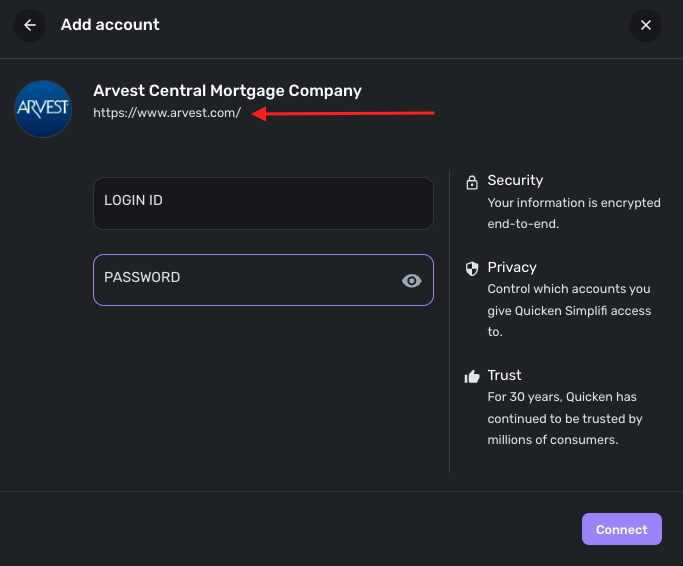Click the Quicken Simplifi access description
Image resolution: width=683 pixels, height=566 pixels.
[569, 310]
